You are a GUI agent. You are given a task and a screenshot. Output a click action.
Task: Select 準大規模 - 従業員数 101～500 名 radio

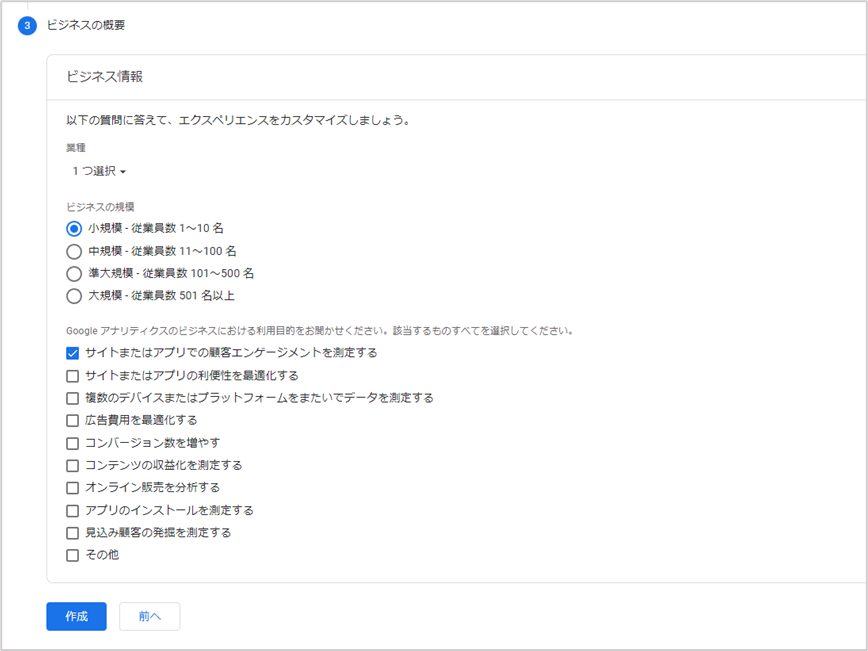pos(74,273)
